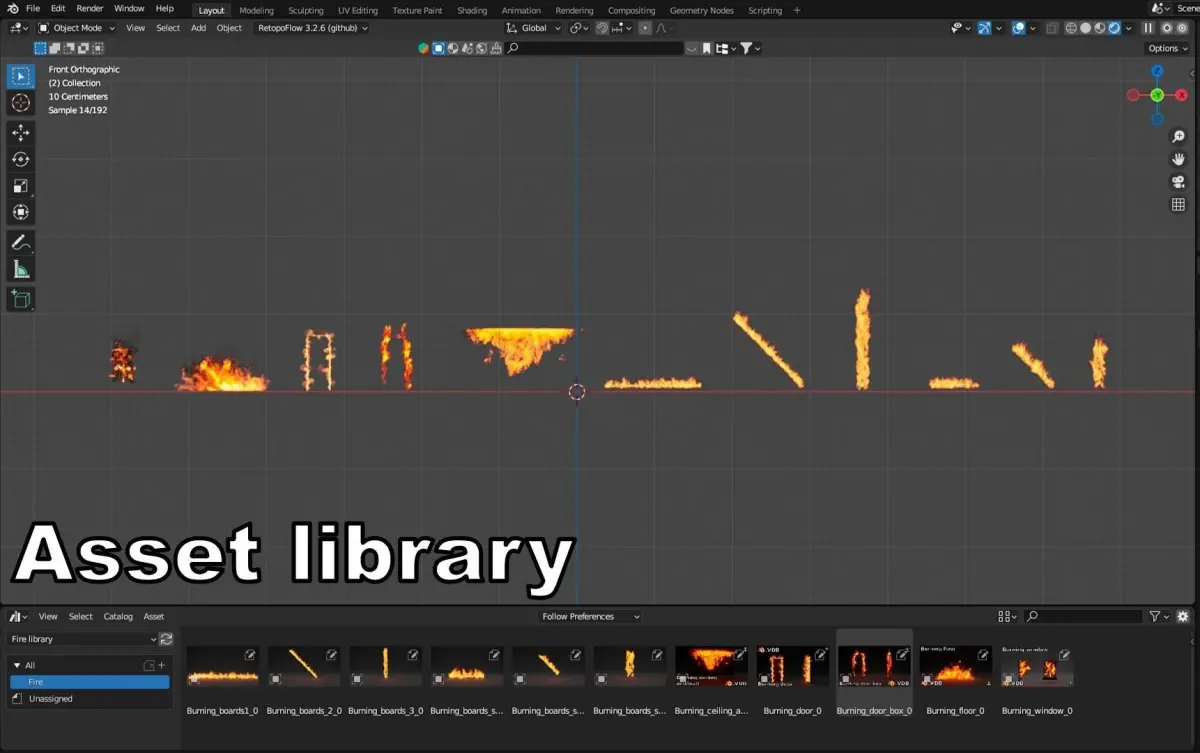Screen dimensions: 1200x753
Task: Click the asset browser search field
Action: [1084, 617]
